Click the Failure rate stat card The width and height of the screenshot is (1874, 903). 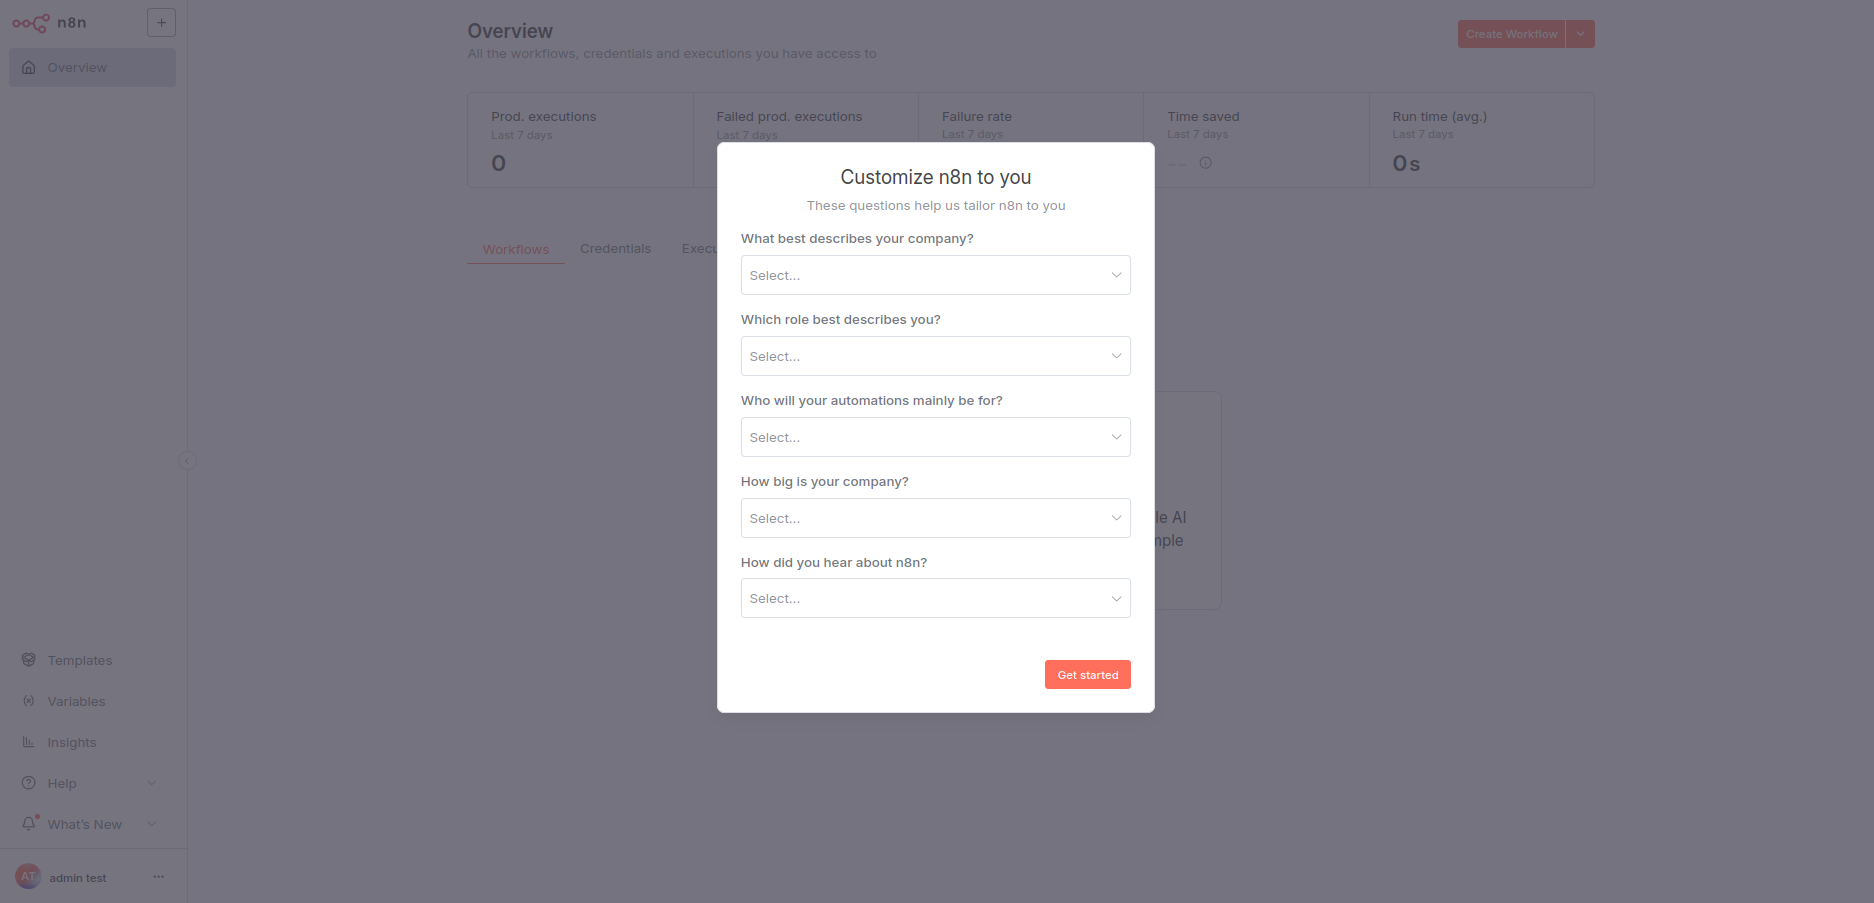[1031, 140]
